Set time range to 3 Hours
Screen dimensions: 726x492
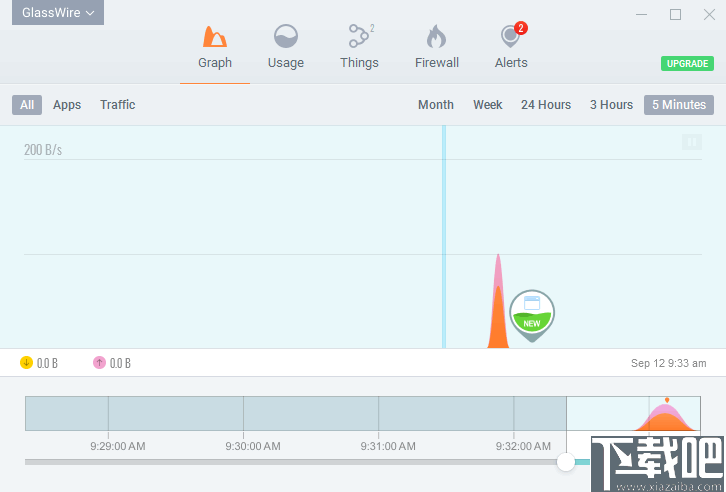[611, 105]
